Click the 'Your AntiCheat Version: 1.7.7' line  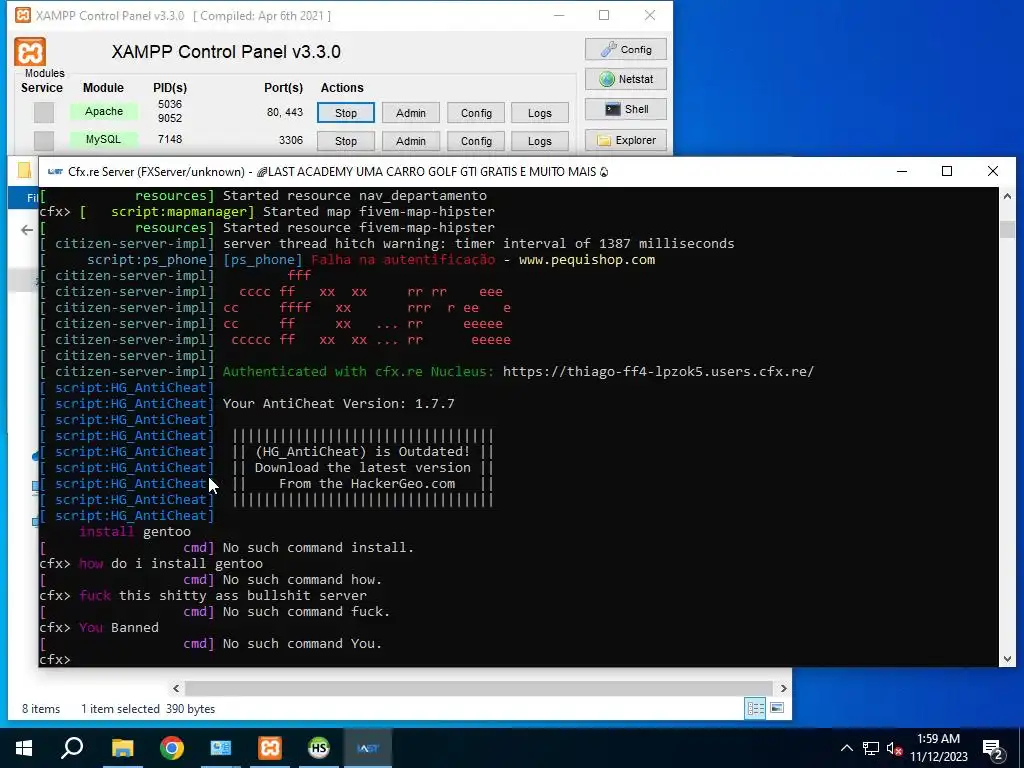coord(338,404)
